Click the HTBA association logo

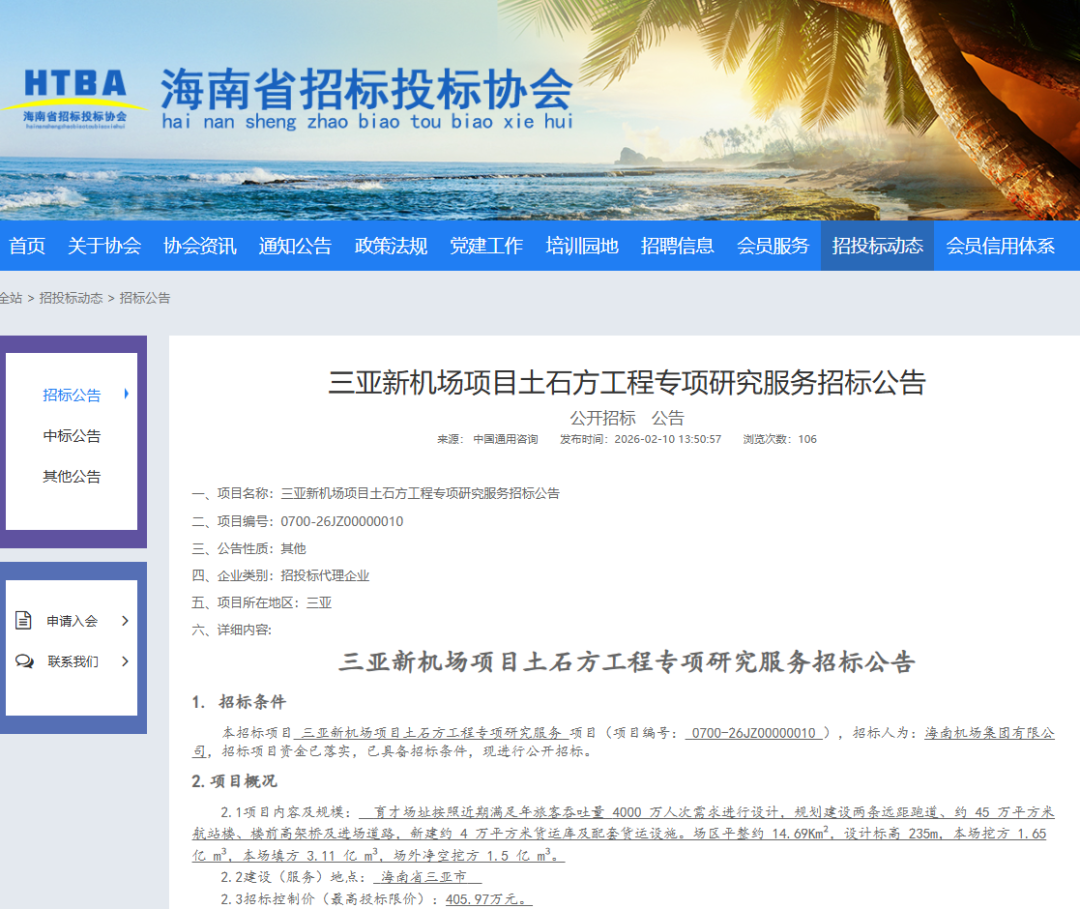(74, 99)
